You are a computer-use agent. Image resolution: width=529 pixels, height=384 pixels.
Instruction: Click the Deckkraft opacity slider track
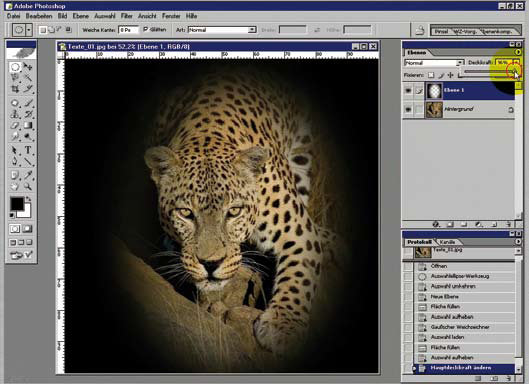[x=489, y=72]
